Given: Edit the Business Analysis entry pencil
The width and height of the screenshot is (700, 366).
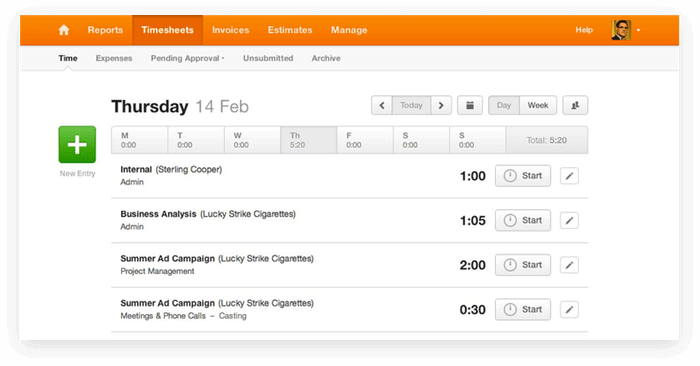Looking at the screenshot, I should [x=569, y=220].
